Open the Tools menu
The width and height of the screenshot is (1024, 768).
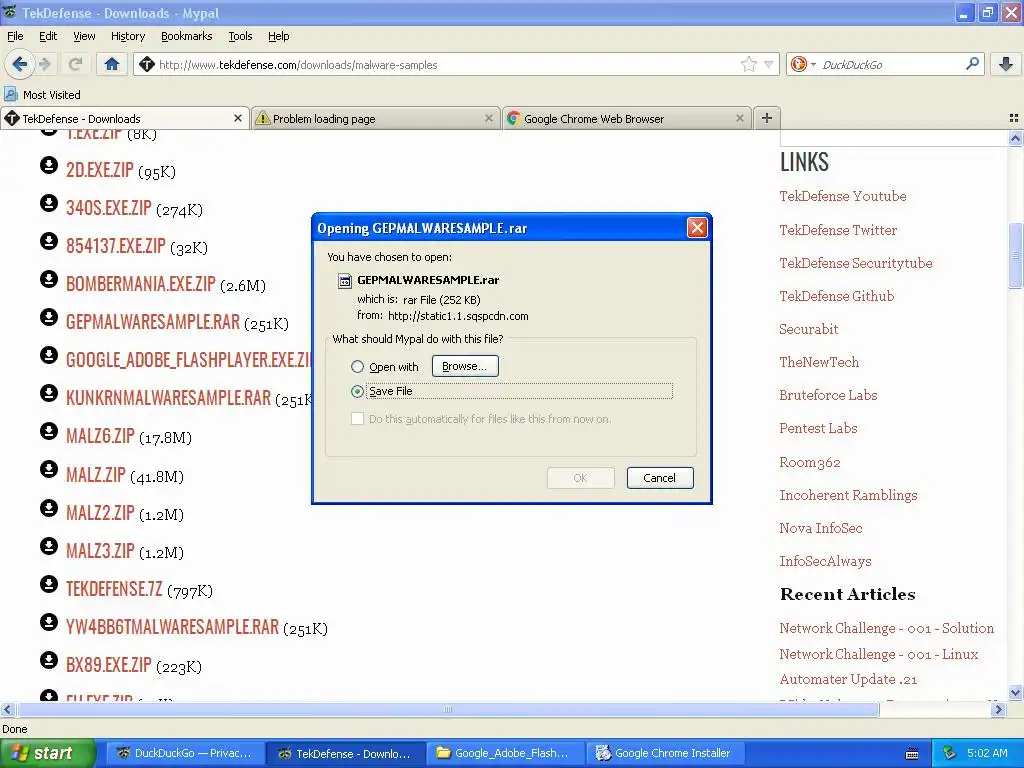click(x=240, y=36)
